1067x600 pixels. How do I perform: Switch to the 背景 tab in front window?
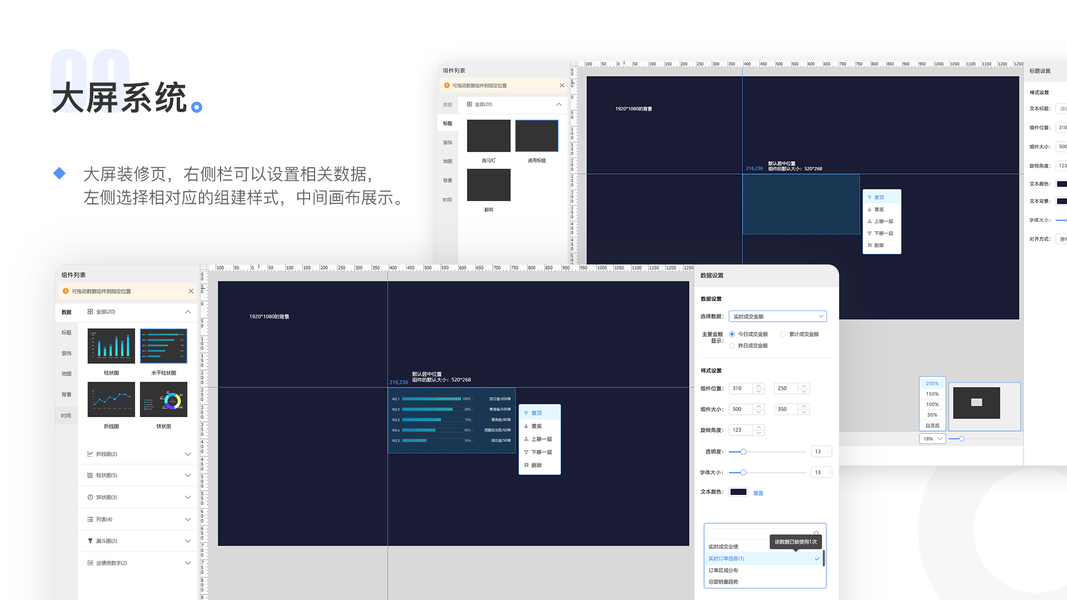coord(67,395)
